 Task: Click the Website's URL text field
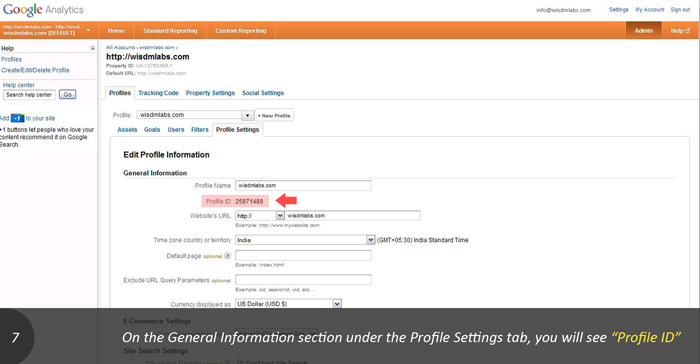point(353,216)
